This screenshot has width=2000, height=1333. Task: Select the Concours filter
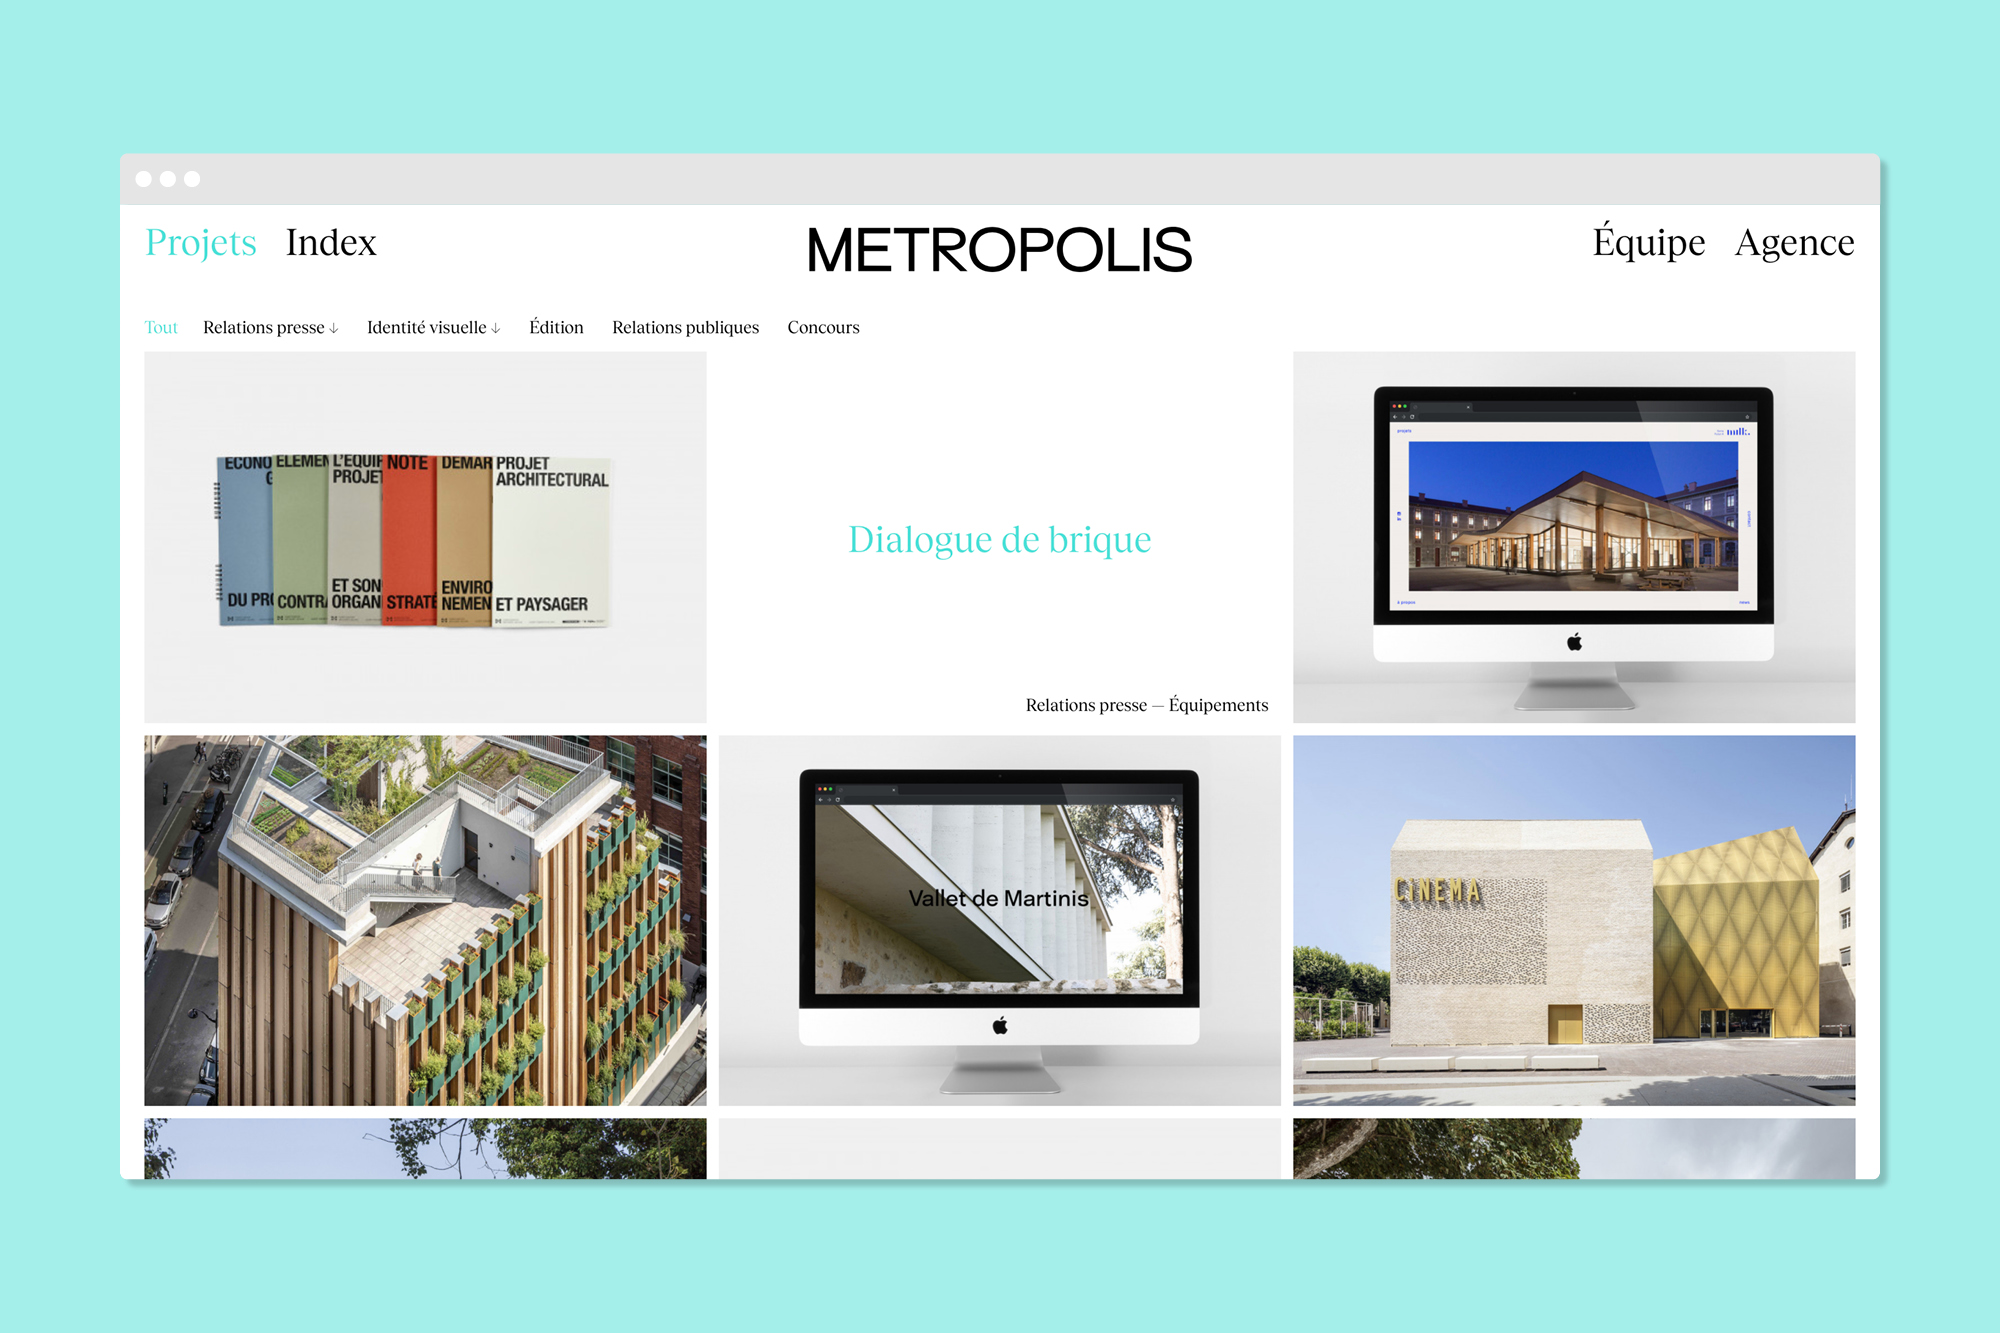[x=823, y=328]
